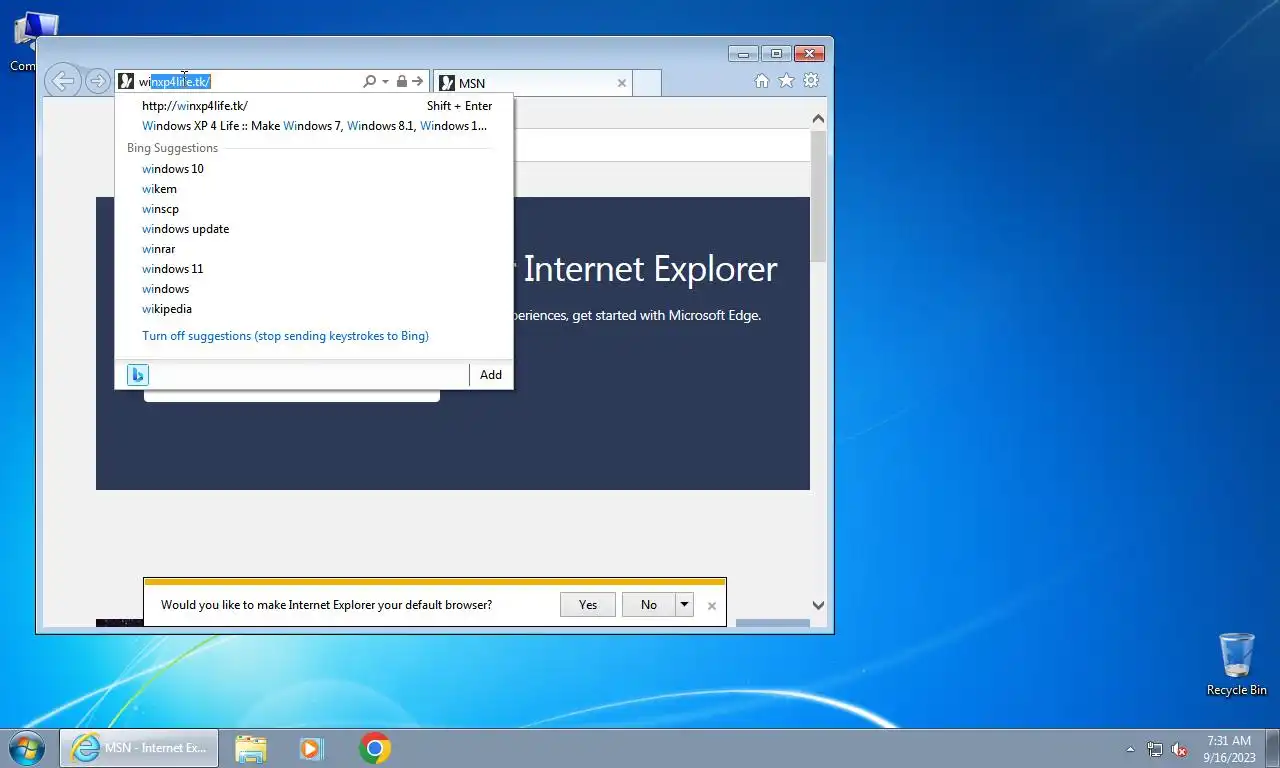The image size is (1280, 768).
Task: Click No on default browser prompt
Action: (x=649, y=605)
